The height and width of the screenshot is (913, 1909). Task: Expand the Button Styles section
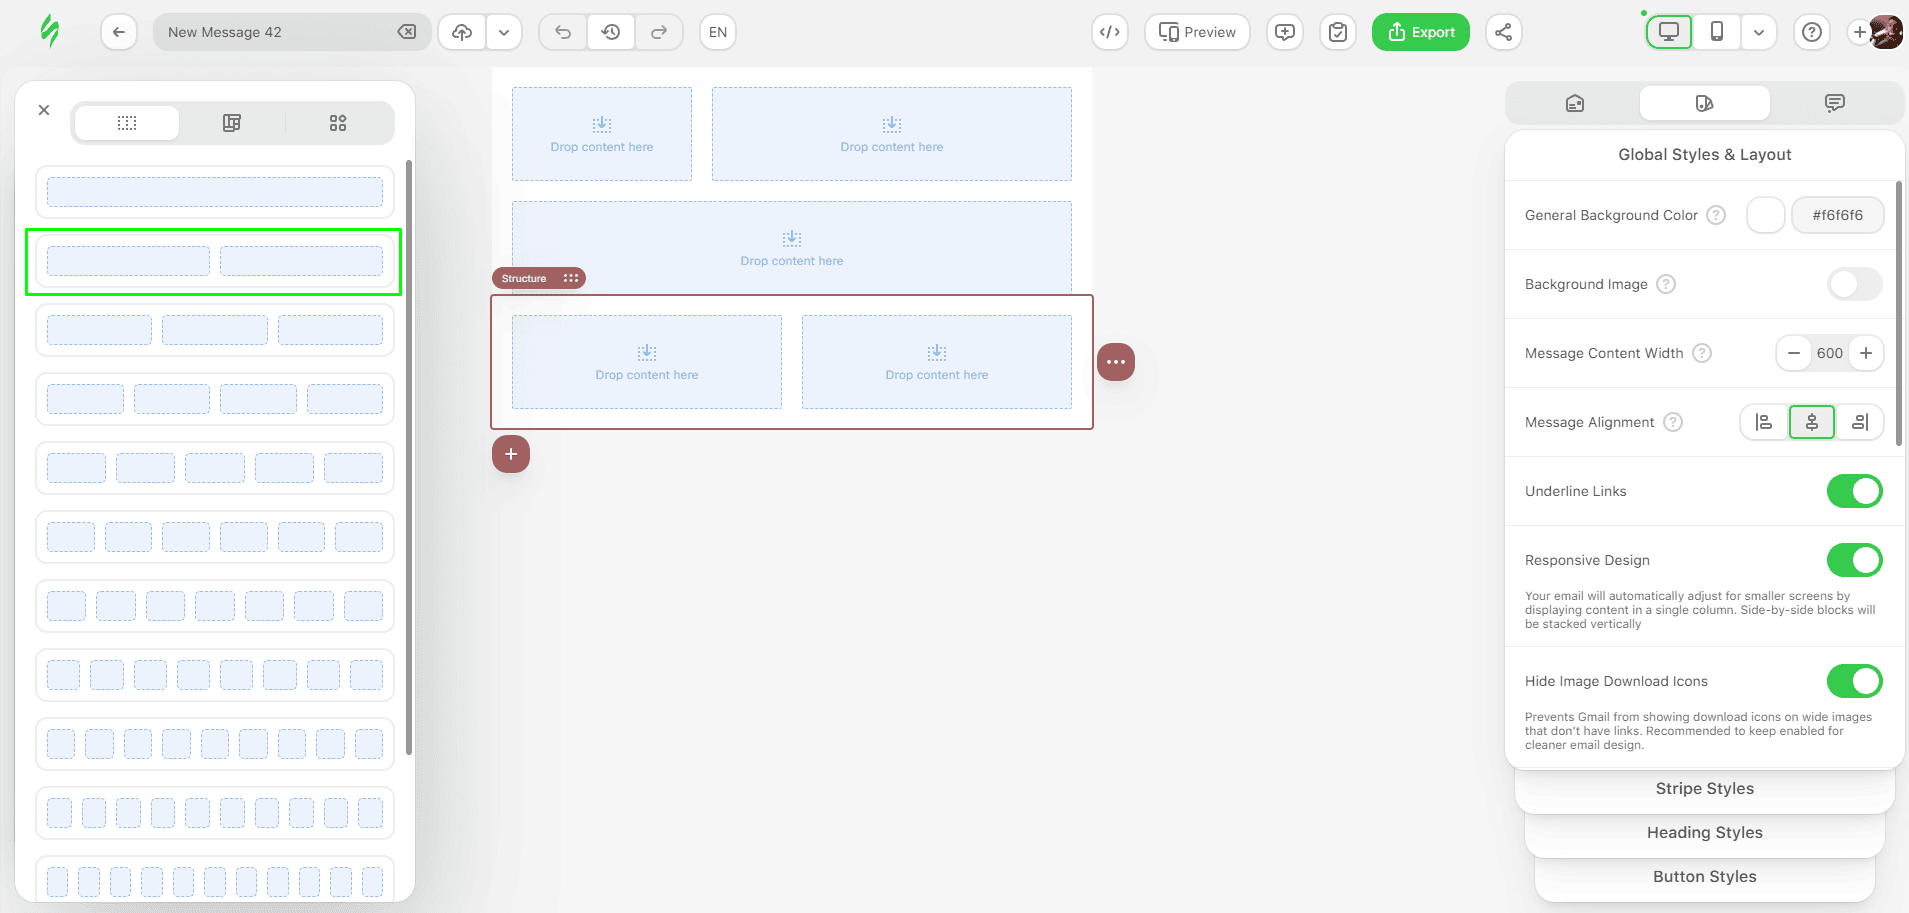tap(1705, 877)
